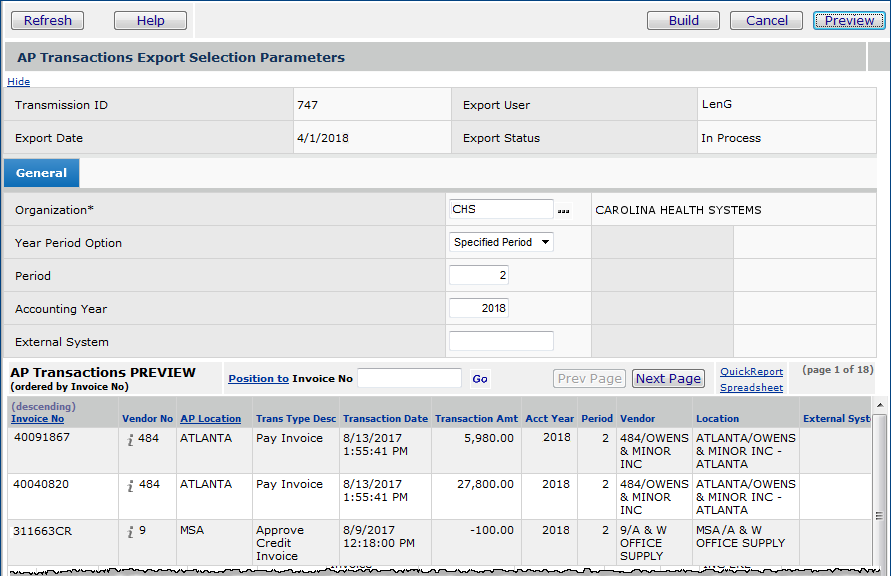
Task: Click info icon for invoice 40091867
Action: (x=130, y=439)
